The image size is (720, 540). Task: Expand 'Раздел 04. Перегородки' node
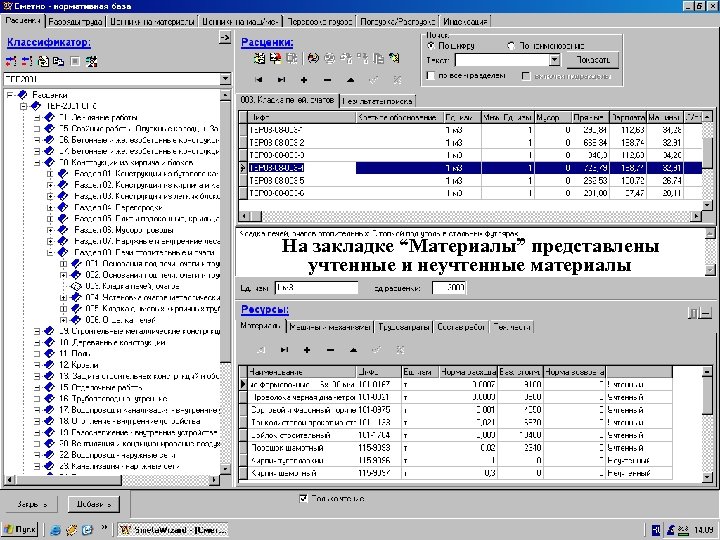pyautogui.click(x=50, y=208)
